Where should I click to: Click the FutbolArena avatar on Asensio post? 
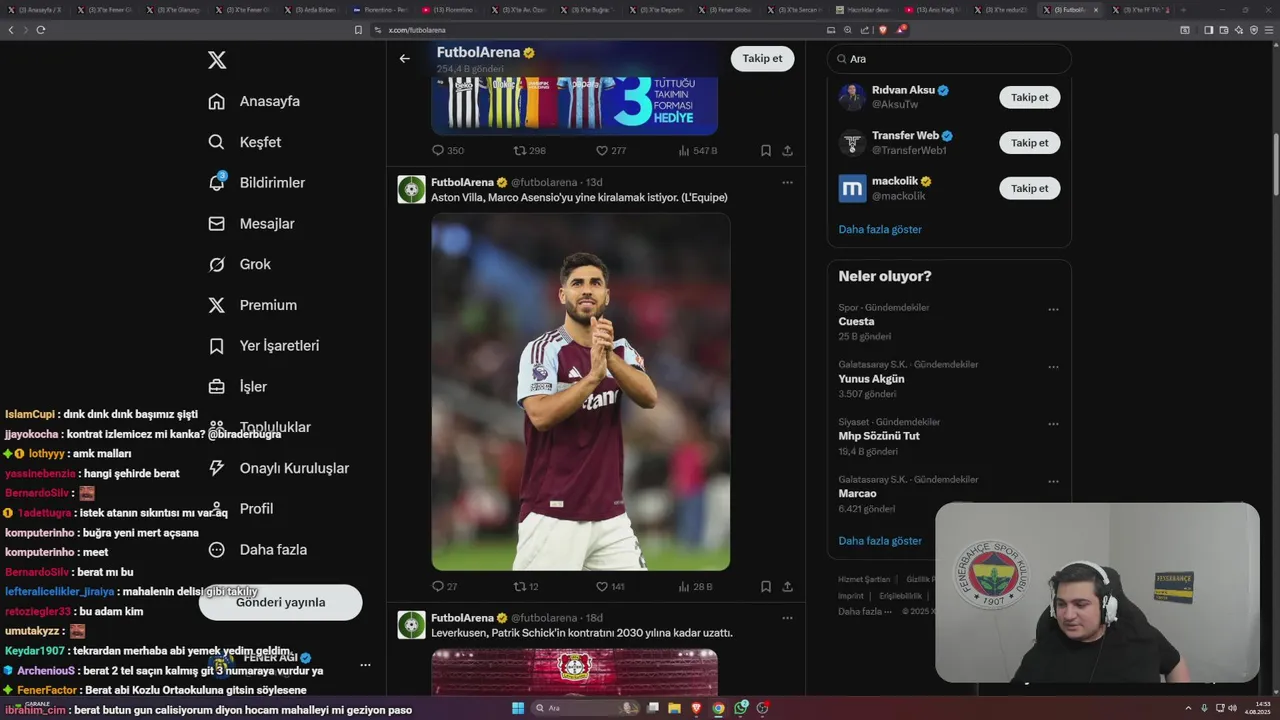(411, 189)
